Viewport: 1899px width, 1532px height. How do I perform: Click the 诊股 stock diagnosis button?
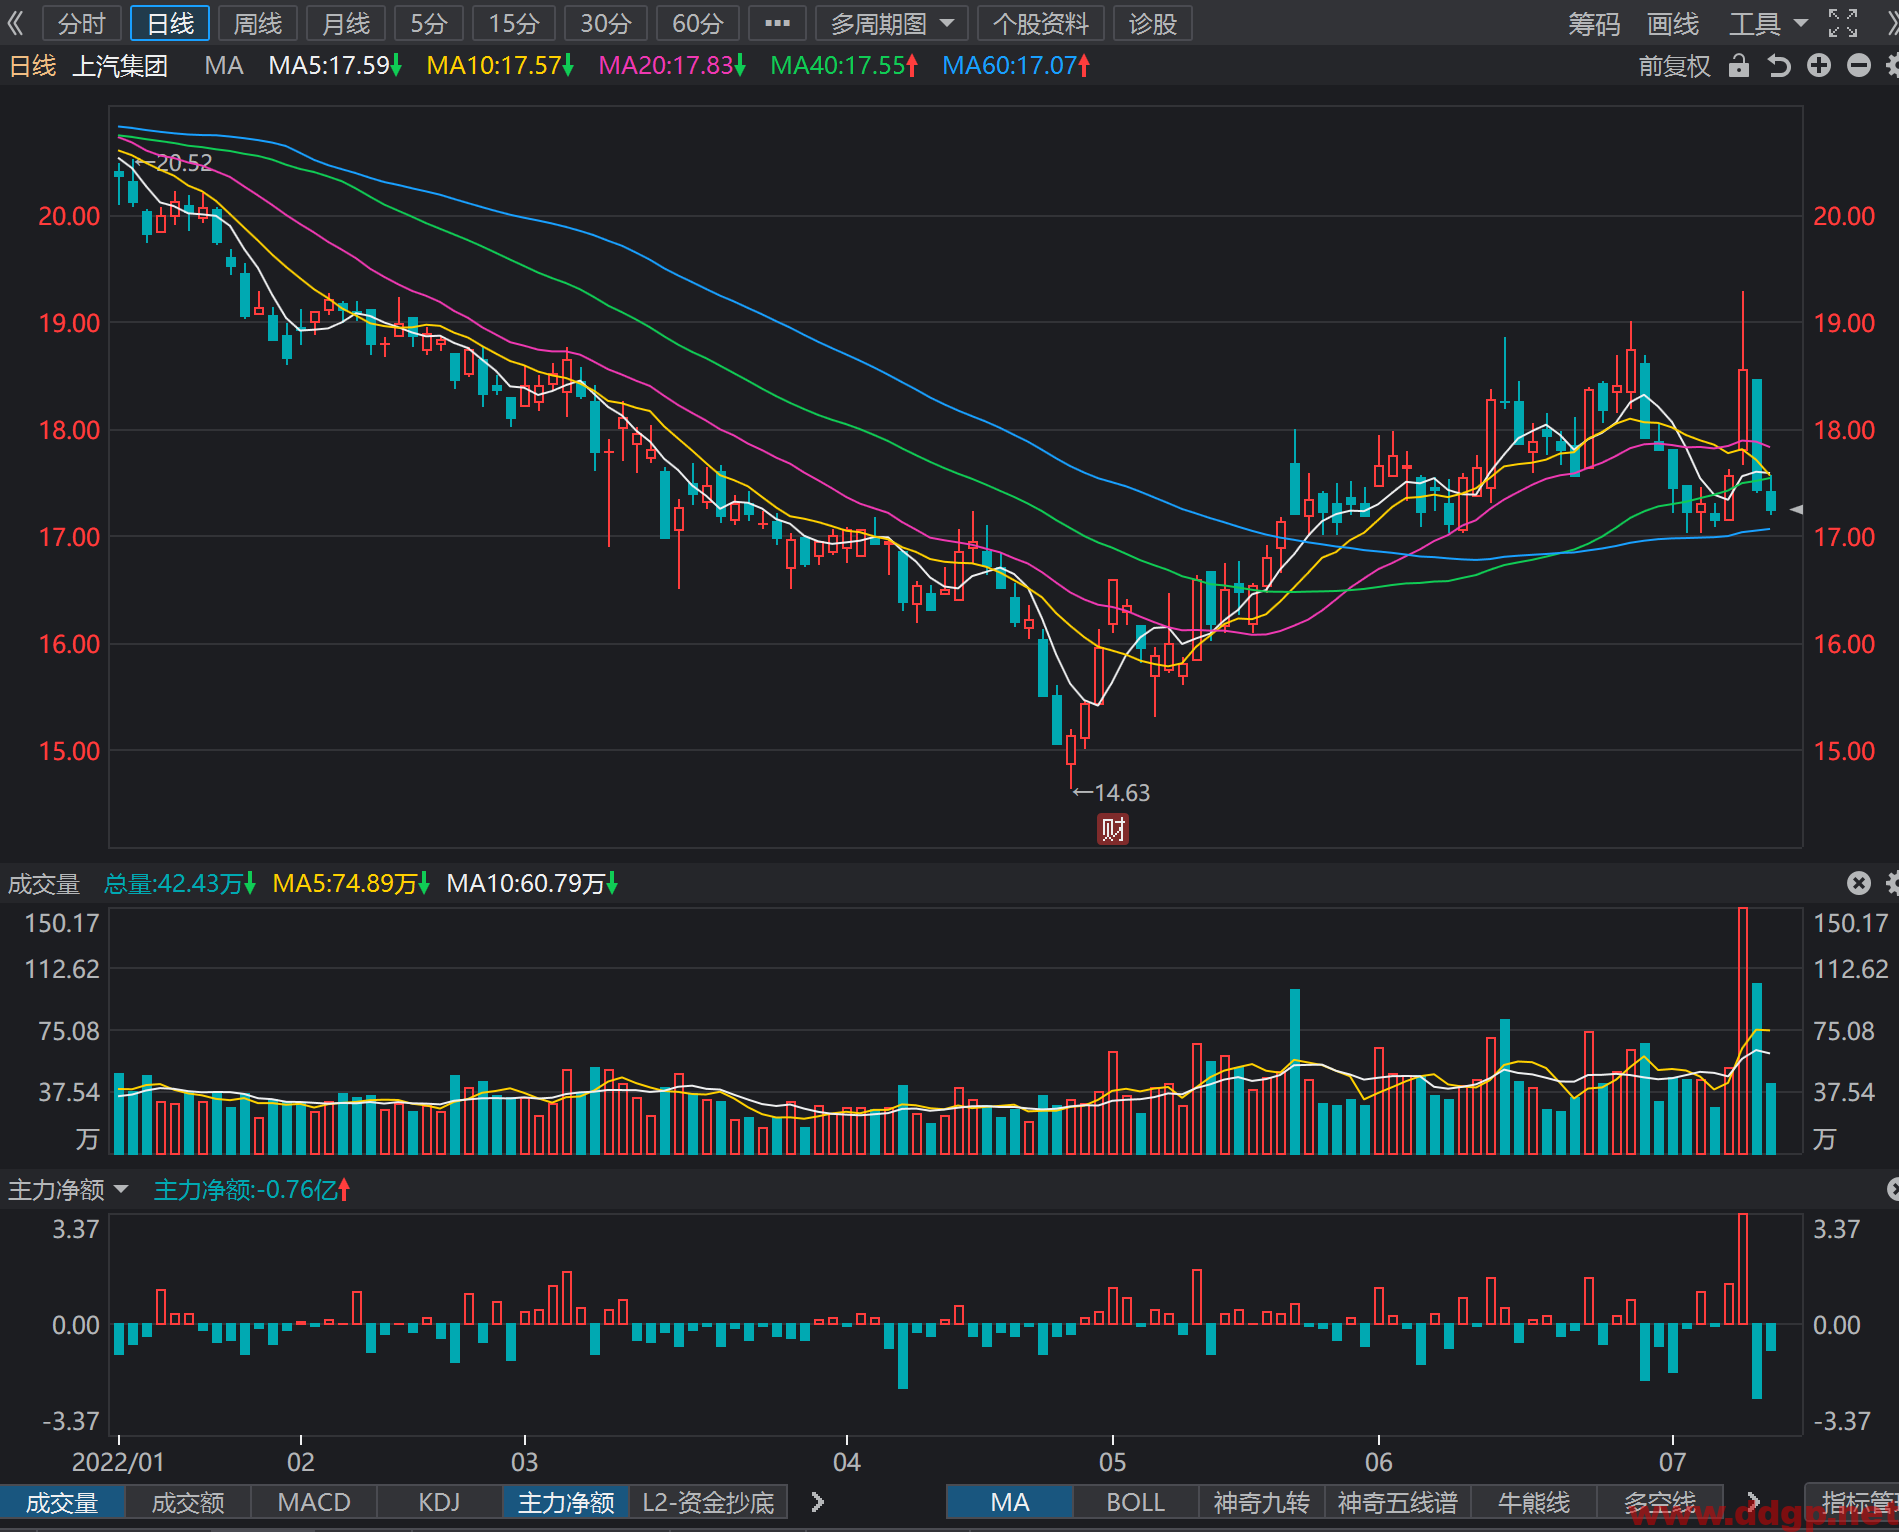pos(1152,23)
